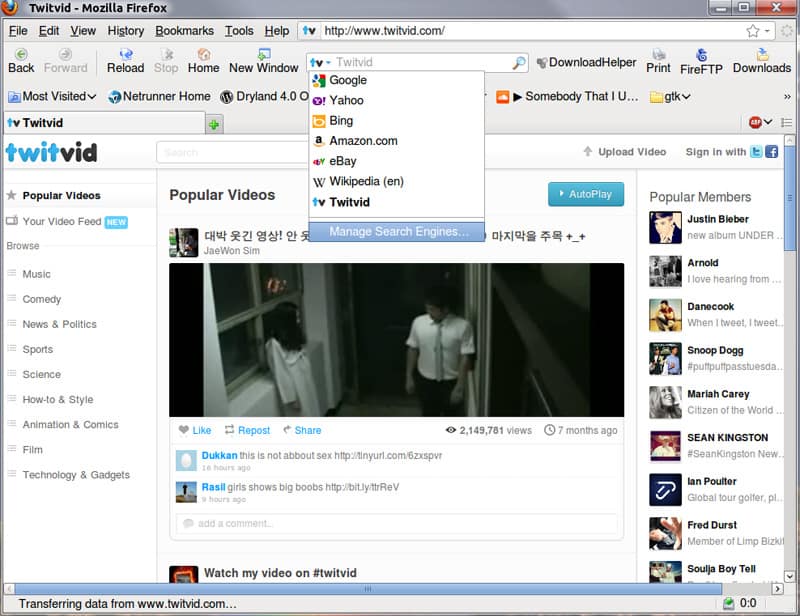The height and width of the screenshot is (616, 800).
Task: Click Snoop Dogg's avatar thumbnail
Action: pyautogui.click(x=665, y=359)
